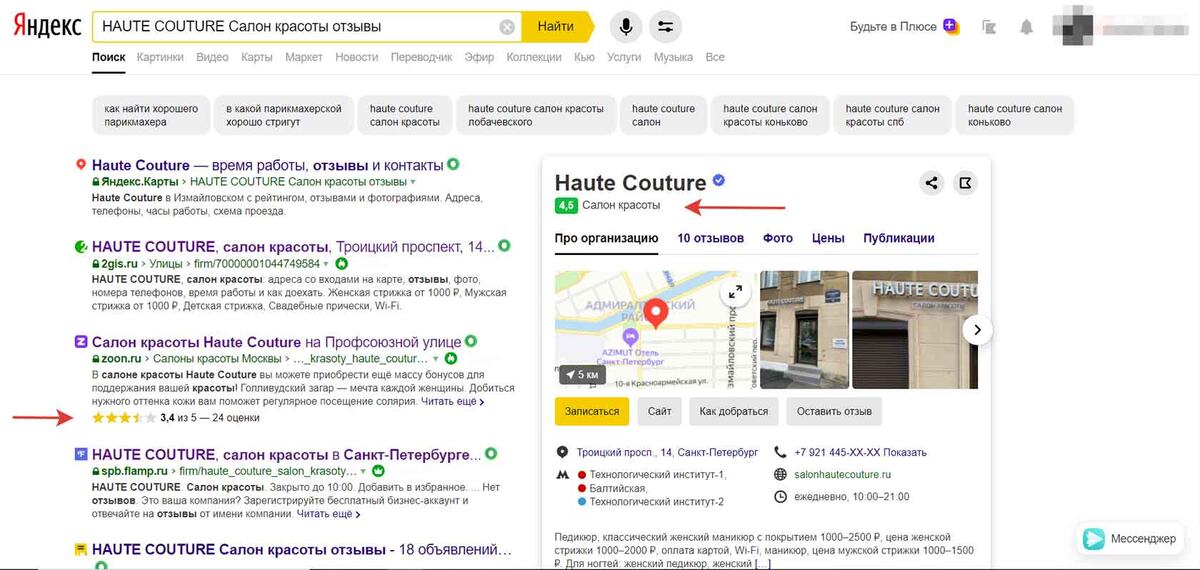Open the building entrance photo thumbnail
1200x570 pixels.
tap(804, 329)
